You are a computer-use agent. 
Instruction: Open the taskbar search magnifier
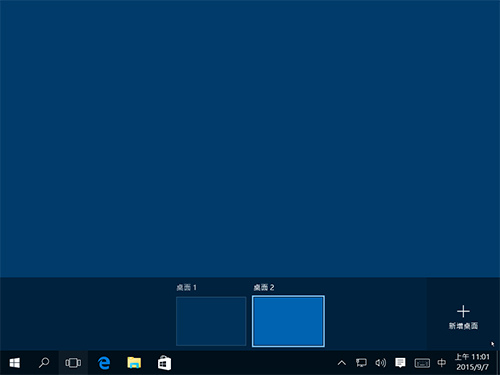tap(44, 363)
